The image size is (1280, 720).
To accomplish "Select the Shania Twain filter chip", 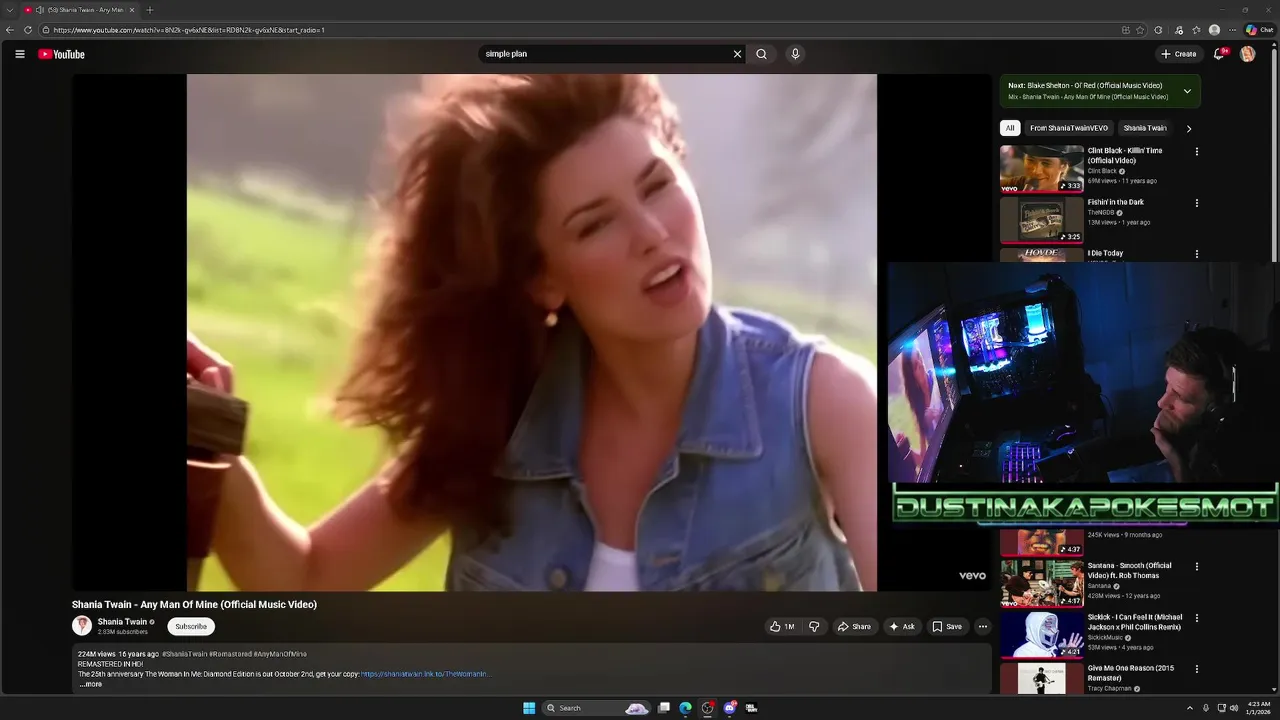I will (x=1145, y=128).
